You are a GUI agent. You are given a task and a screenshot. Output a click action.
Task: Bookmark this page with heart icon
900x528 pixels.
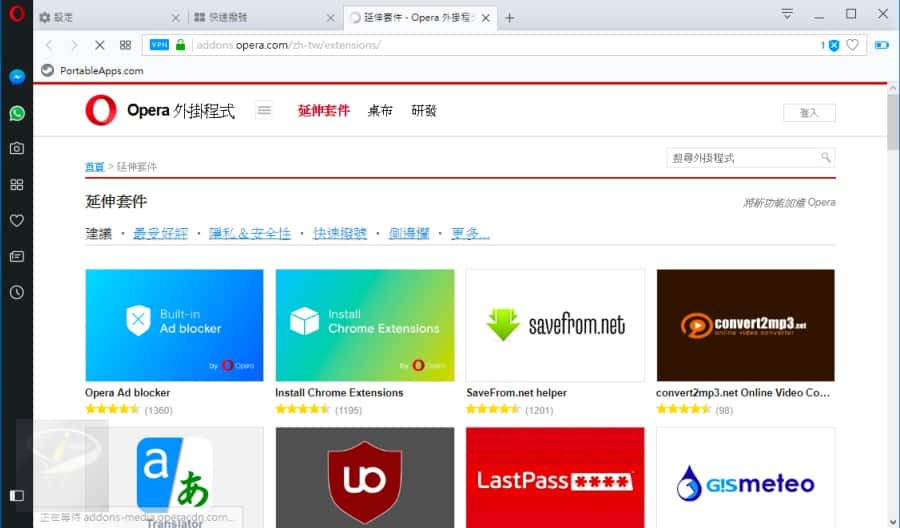[x=852, y=45]
